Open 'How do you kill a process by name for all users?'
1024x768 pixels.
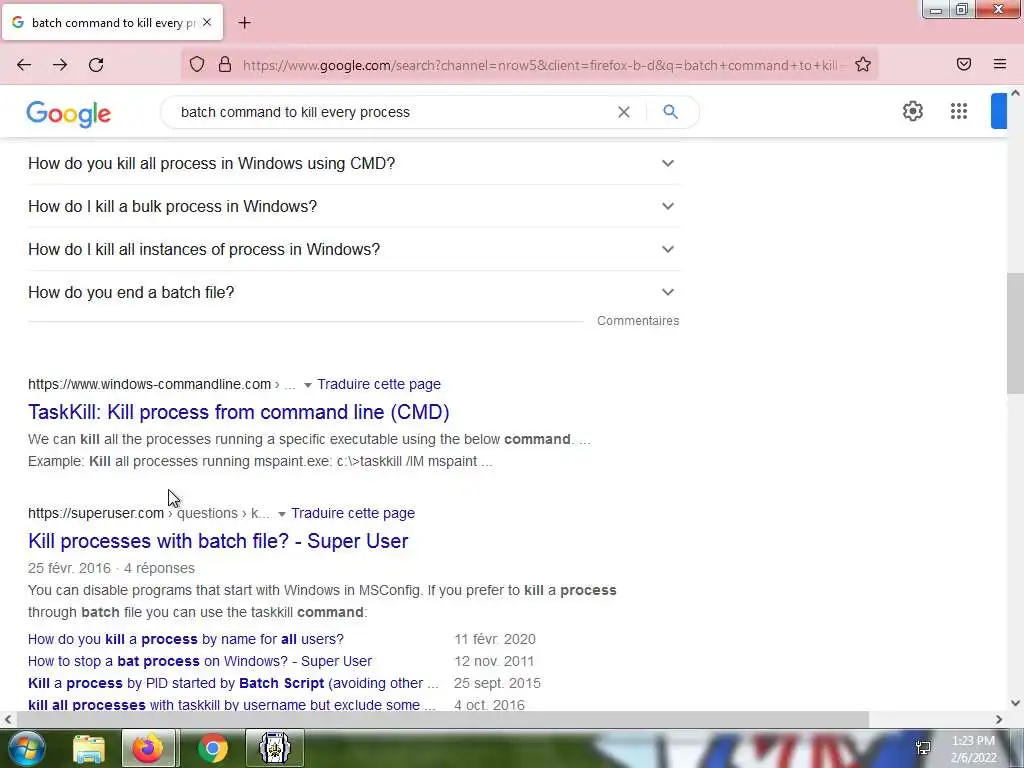pos(185,639)
